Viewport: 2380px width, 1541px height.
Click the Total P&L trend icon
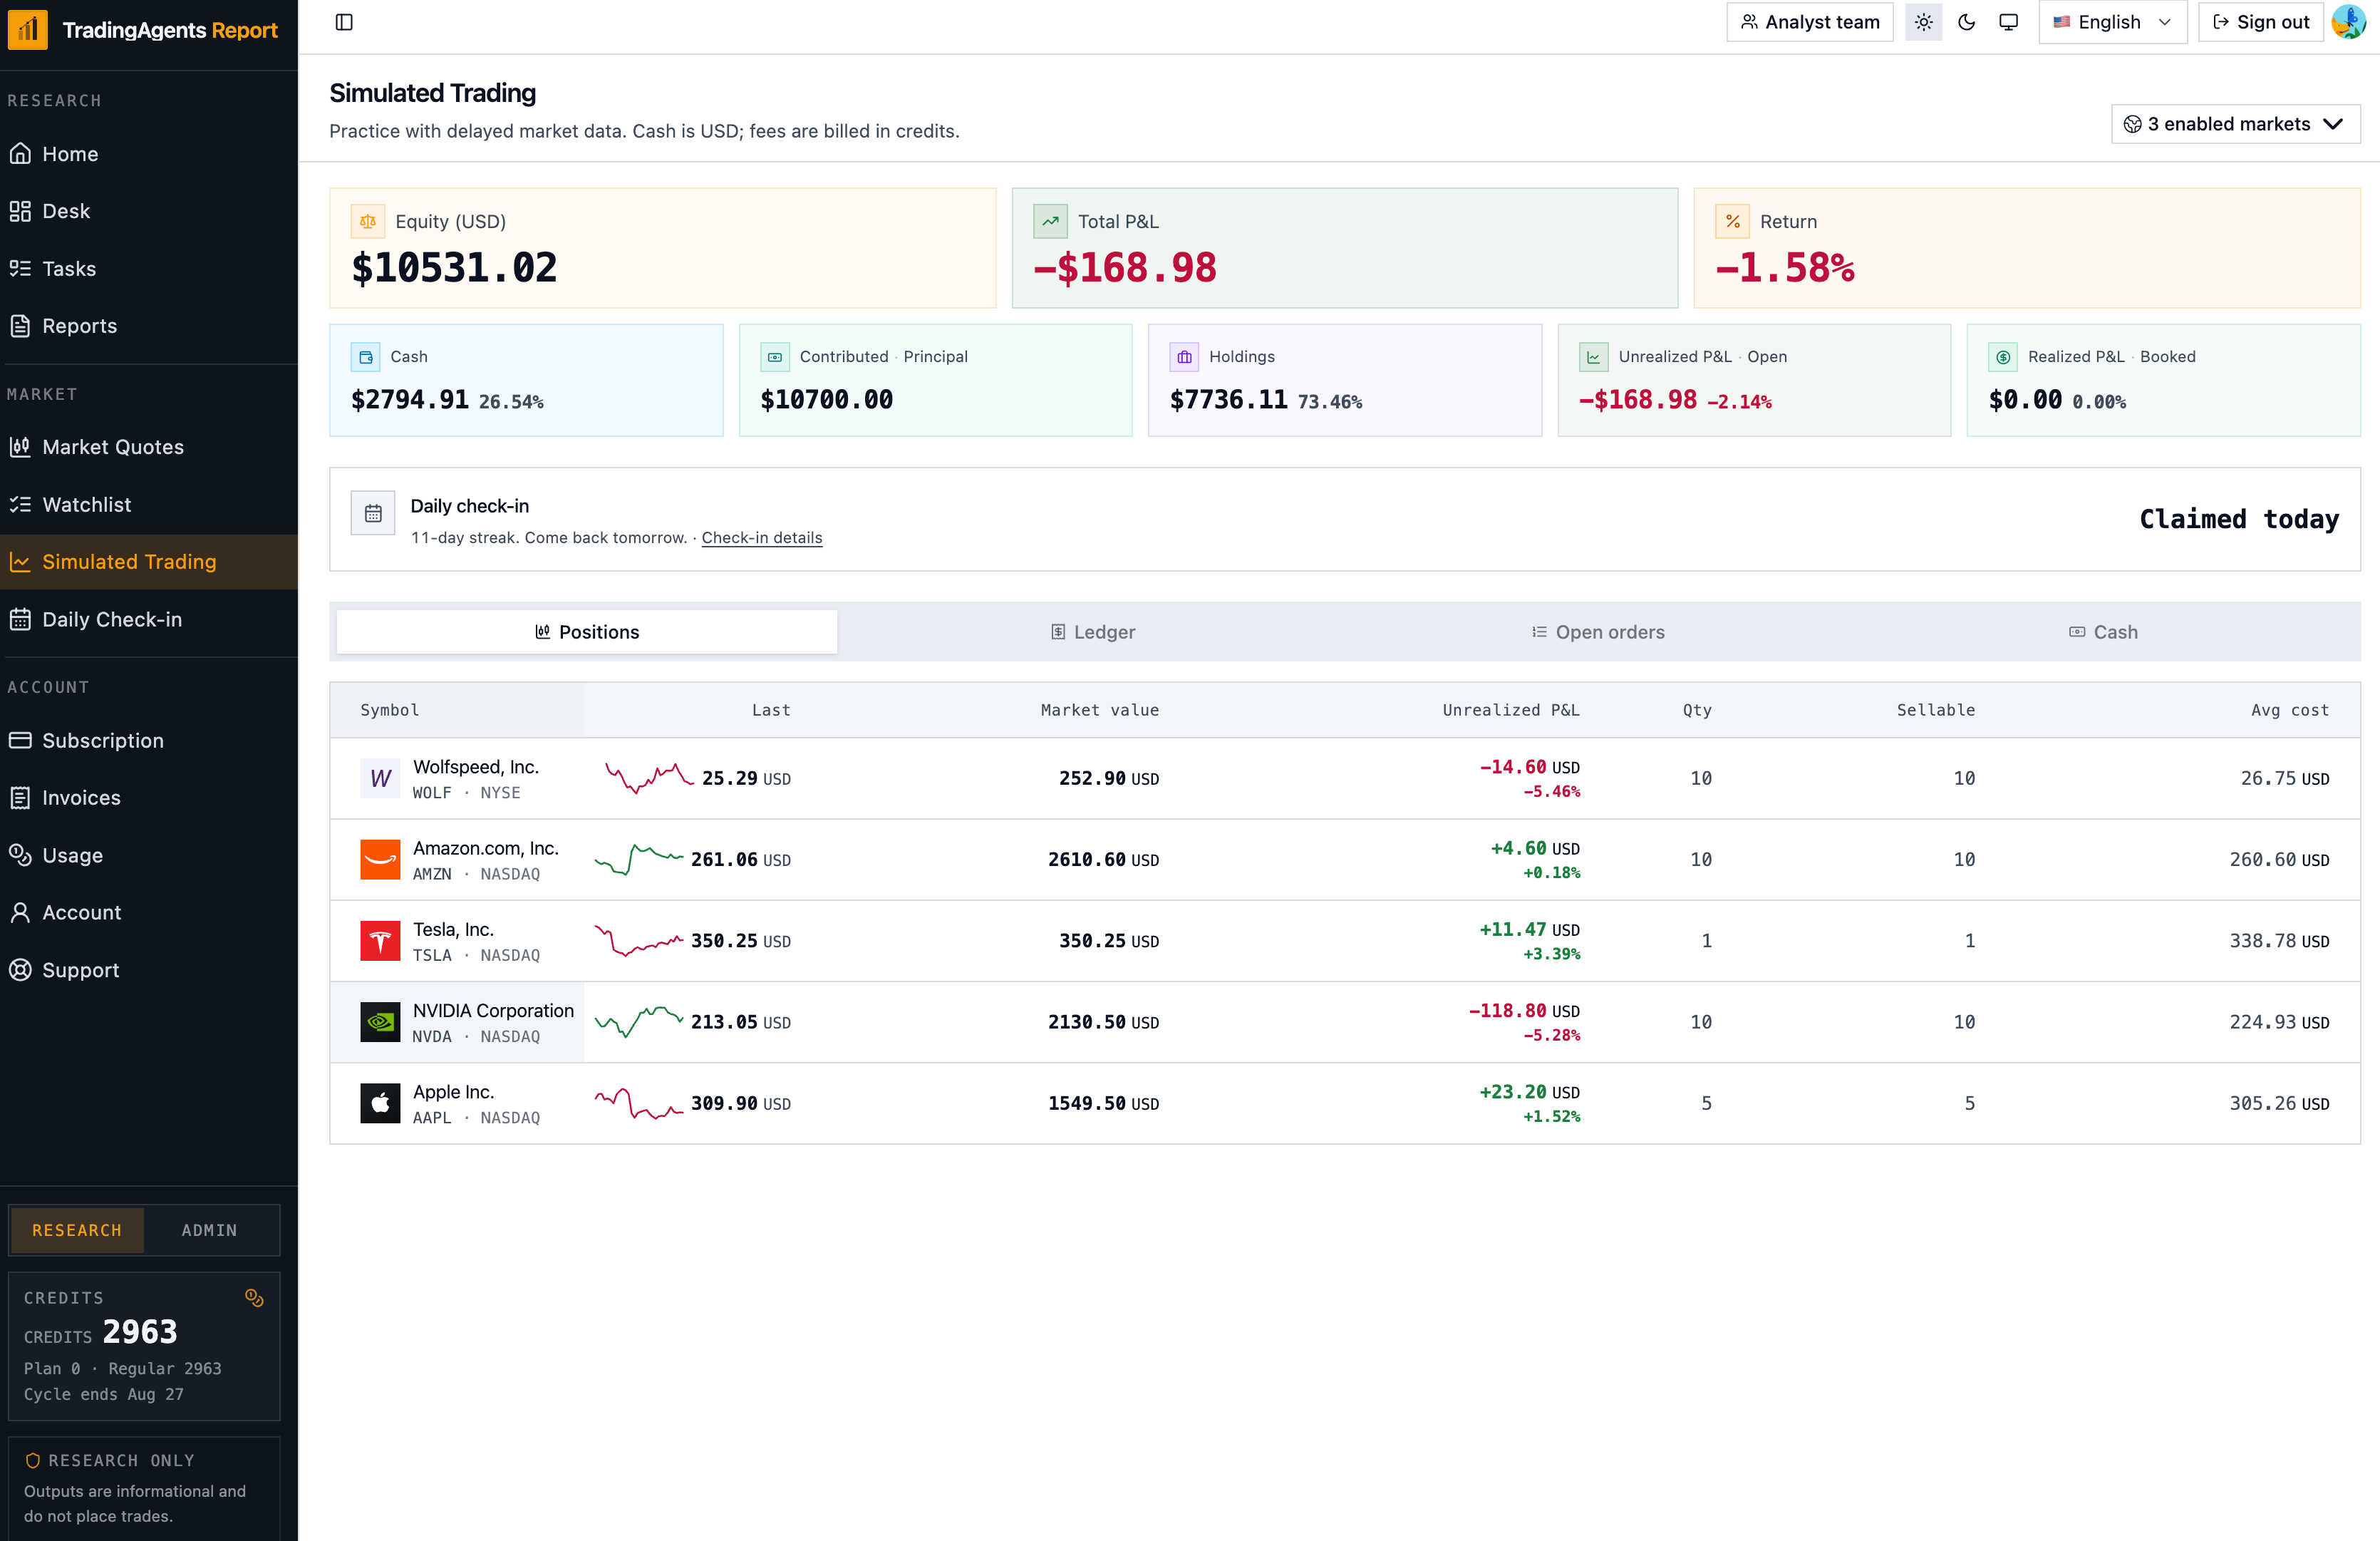click(x=1050, y=221)
